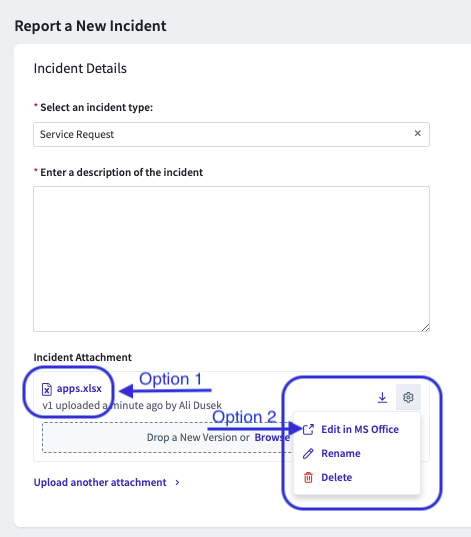Image resolution: width=471 pixels, height=537 pixels.
Task: Click the resize handle of the description box
Action: pyautogui.click(x=425, y=328)
